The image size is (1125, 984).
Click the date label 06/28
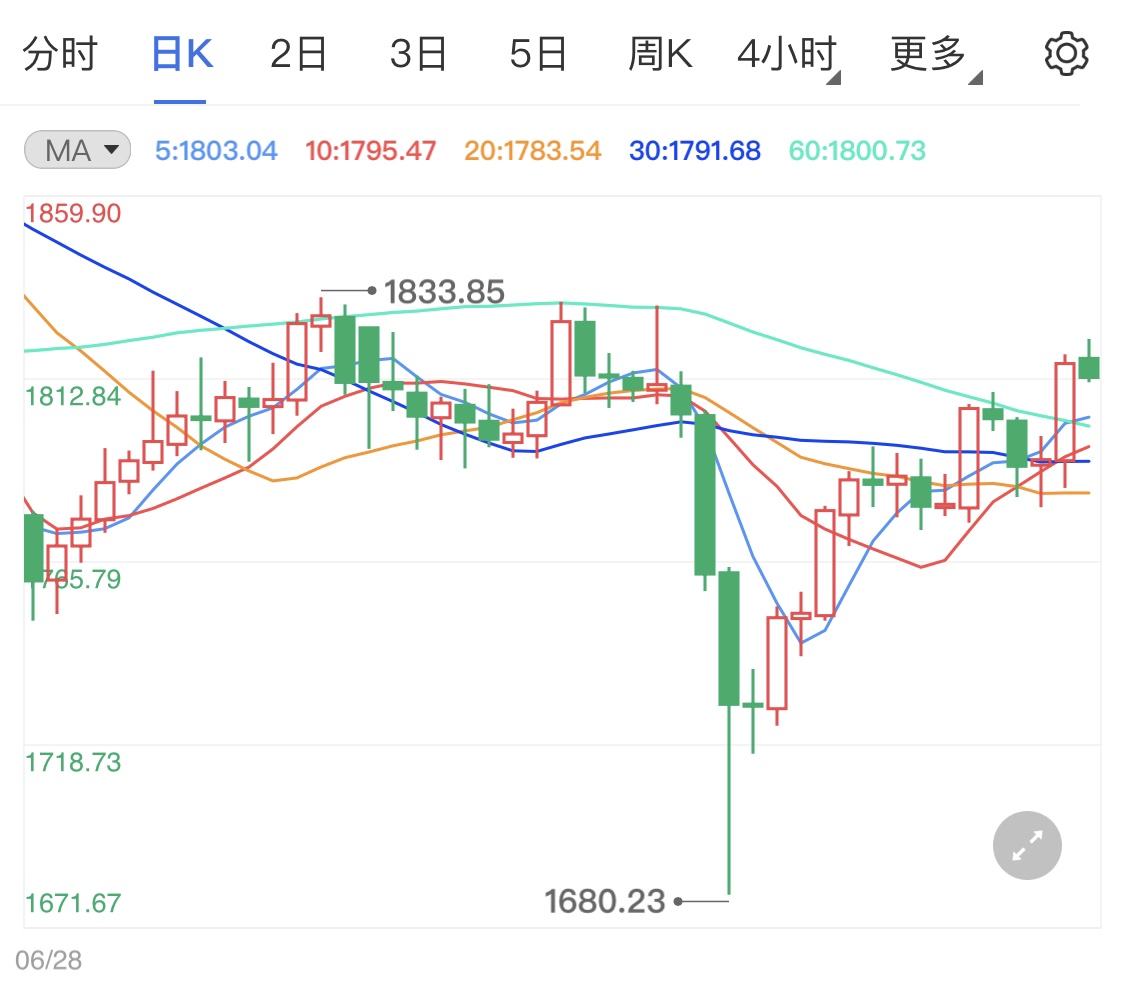48,960
